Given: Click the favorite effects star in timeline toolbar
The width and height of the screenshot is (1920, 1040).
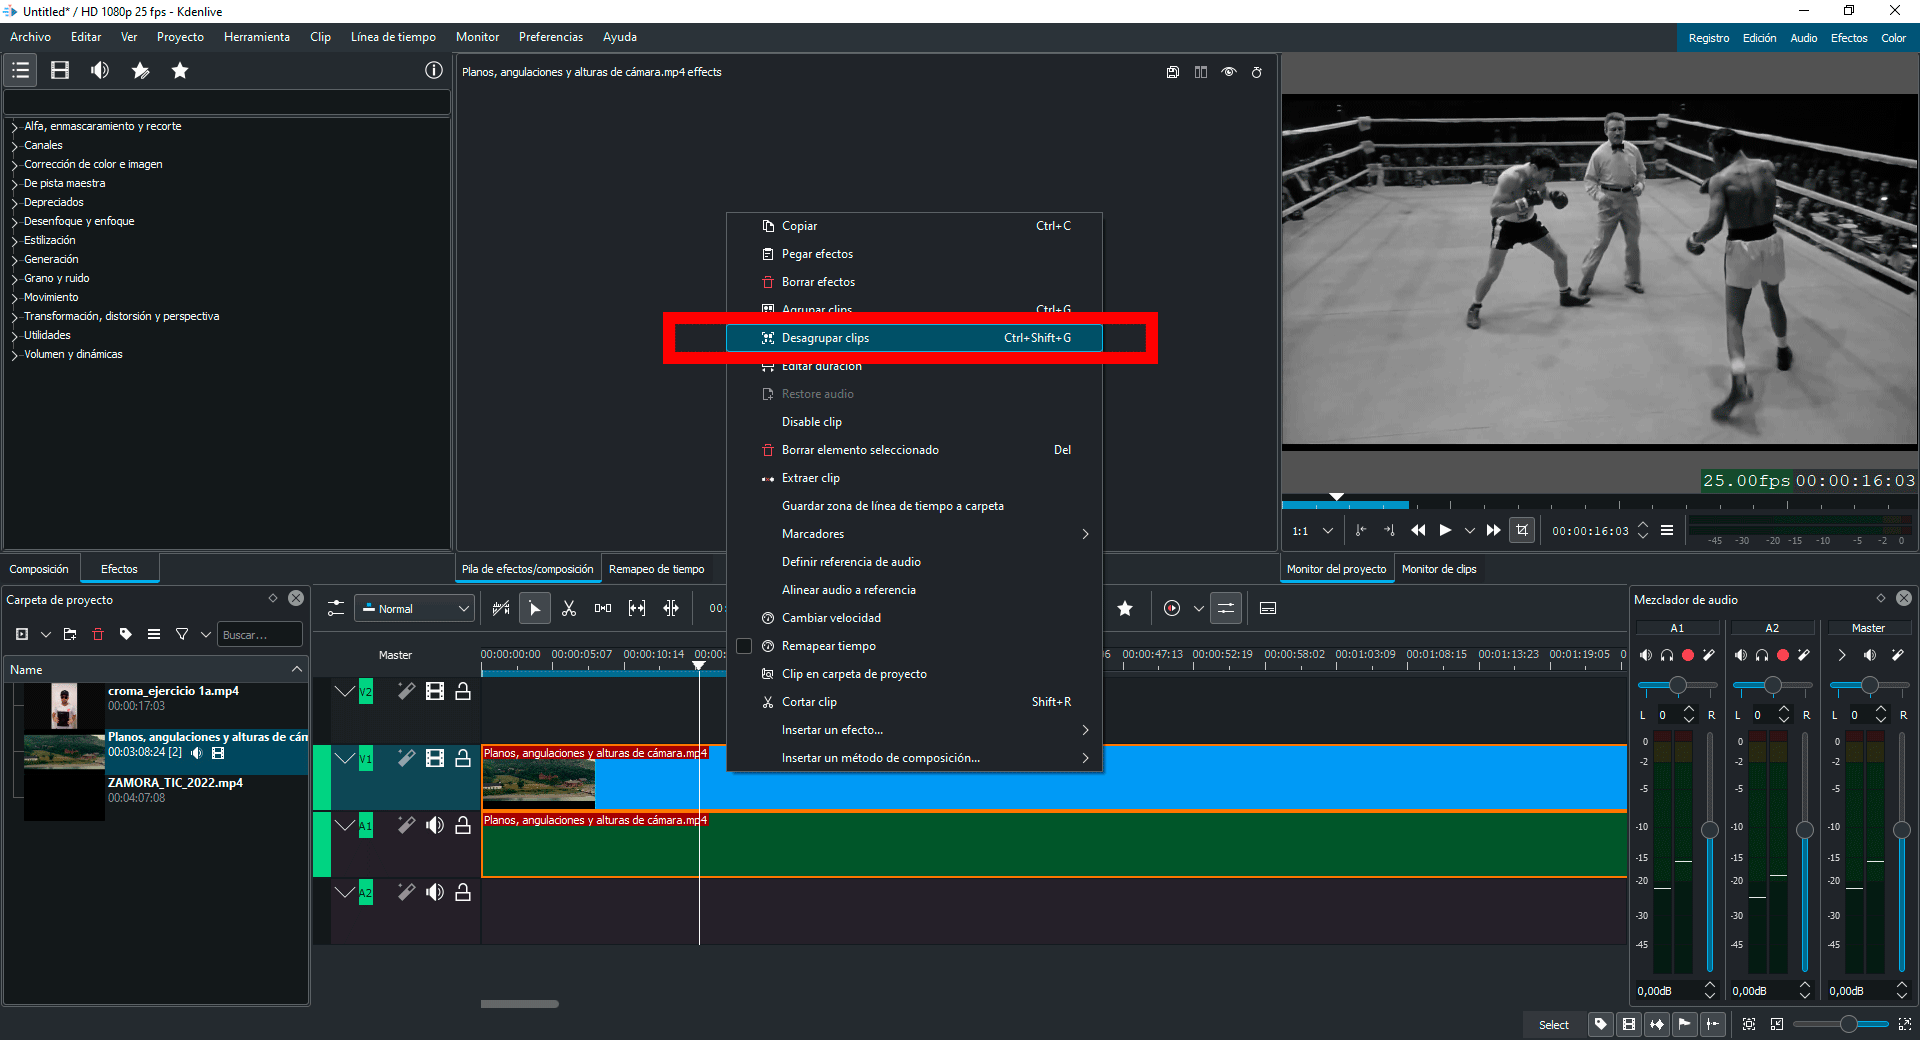Looking at the screenshot, I should coord(1125,608).
